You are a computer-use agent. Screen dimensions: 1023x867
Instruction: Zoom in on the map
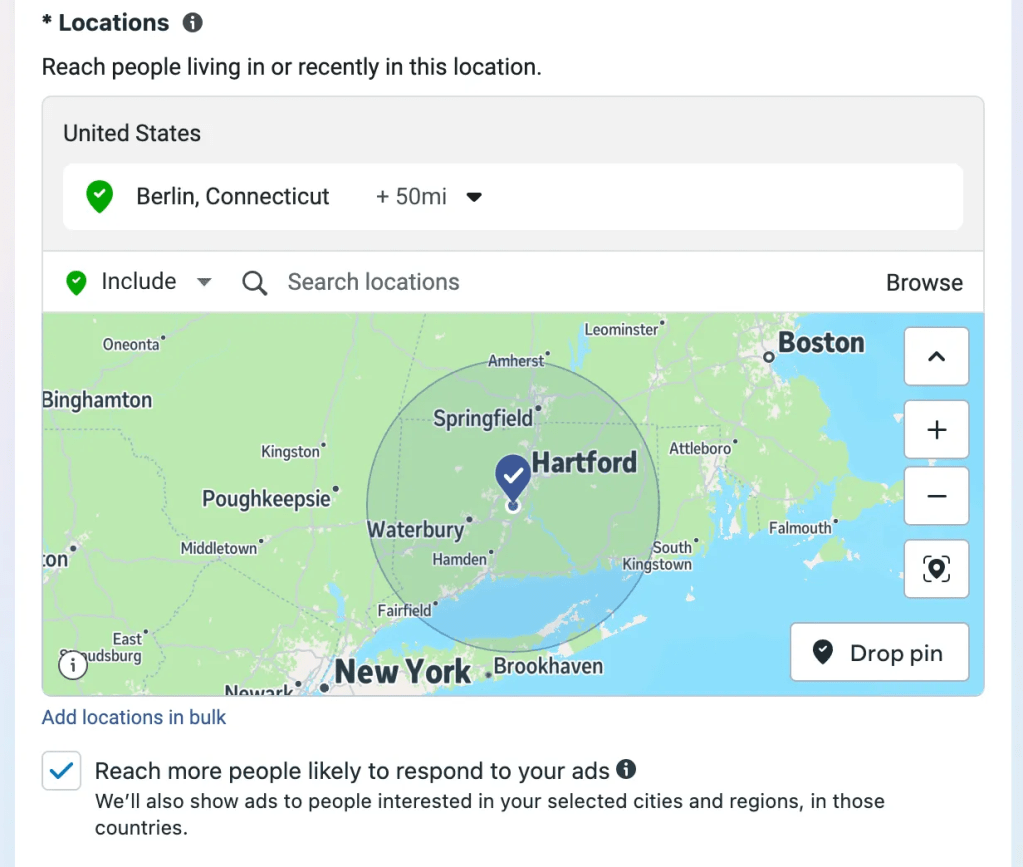pyautogui.click(x=936, y=430)
